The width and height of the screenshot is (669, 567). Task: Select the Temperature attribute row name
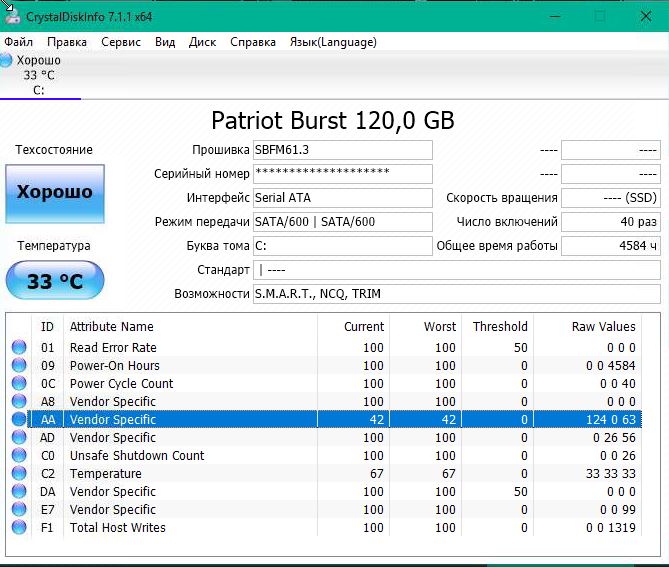pyautogui.click(x=106, y=473)
